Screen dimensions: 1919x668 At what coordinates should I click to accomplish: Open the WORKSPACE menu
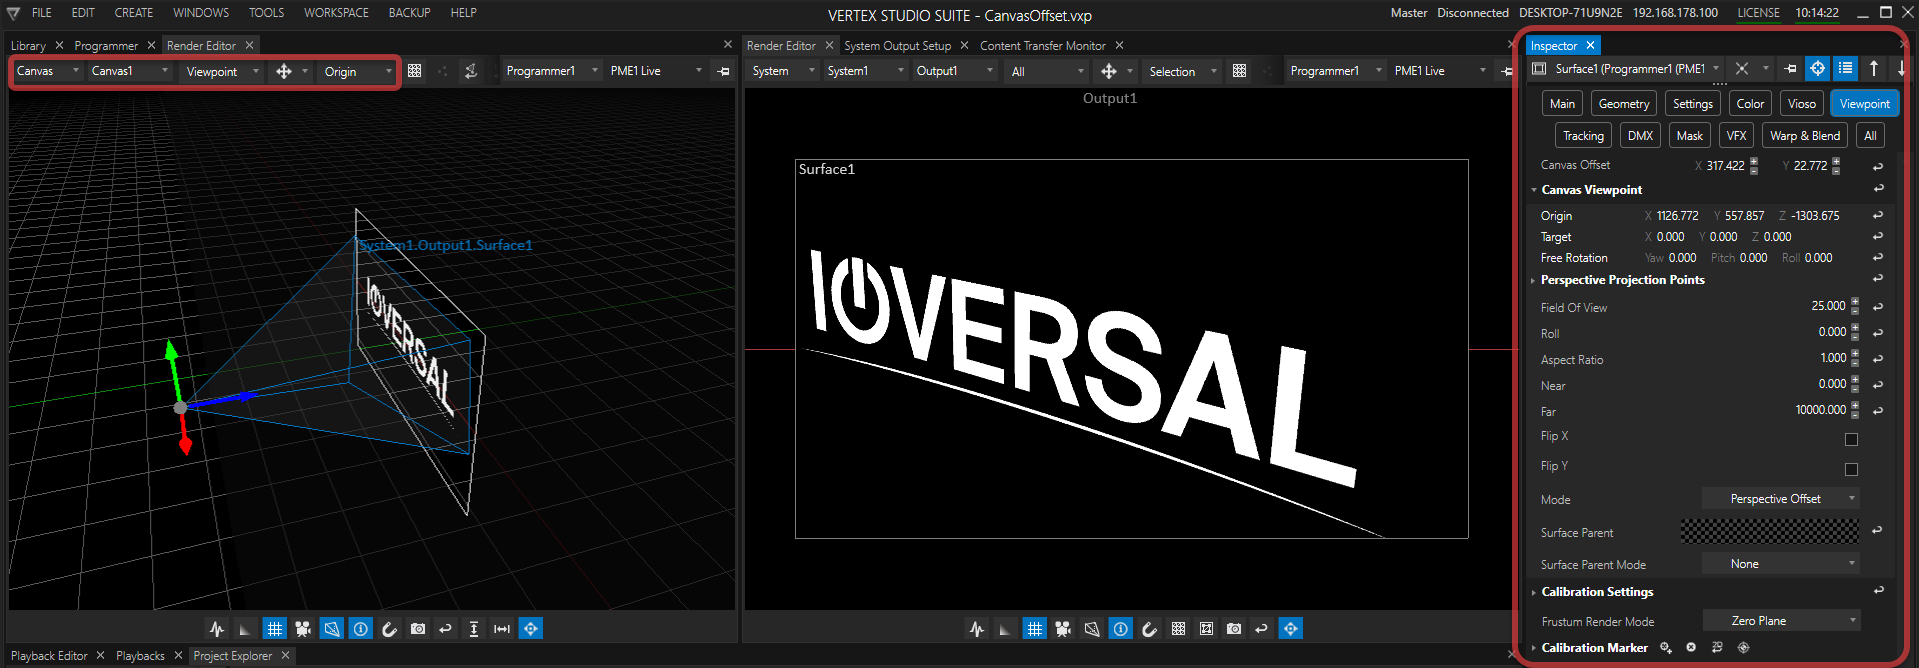(336, 13)
